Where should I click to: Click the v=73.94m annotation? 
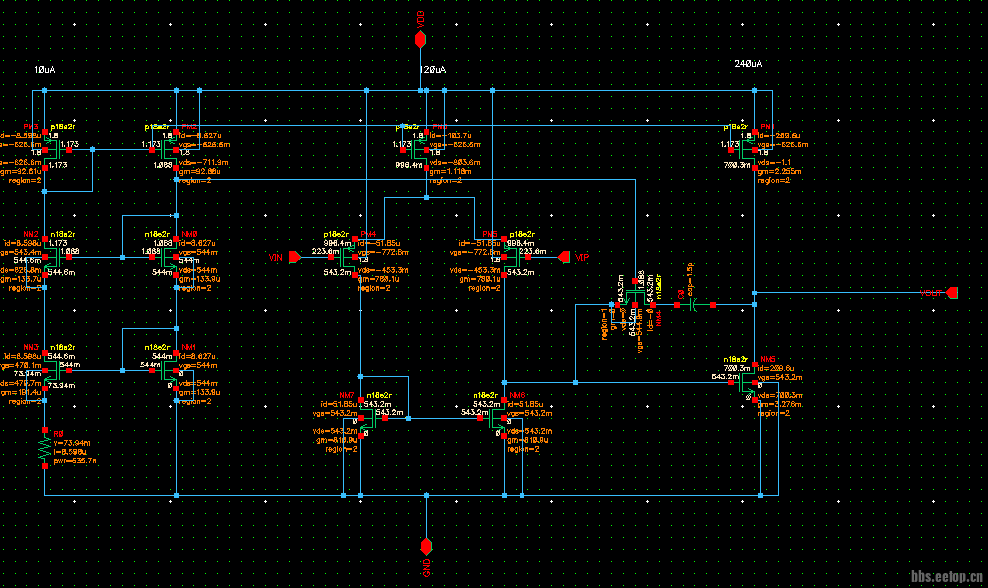point(72,443)
